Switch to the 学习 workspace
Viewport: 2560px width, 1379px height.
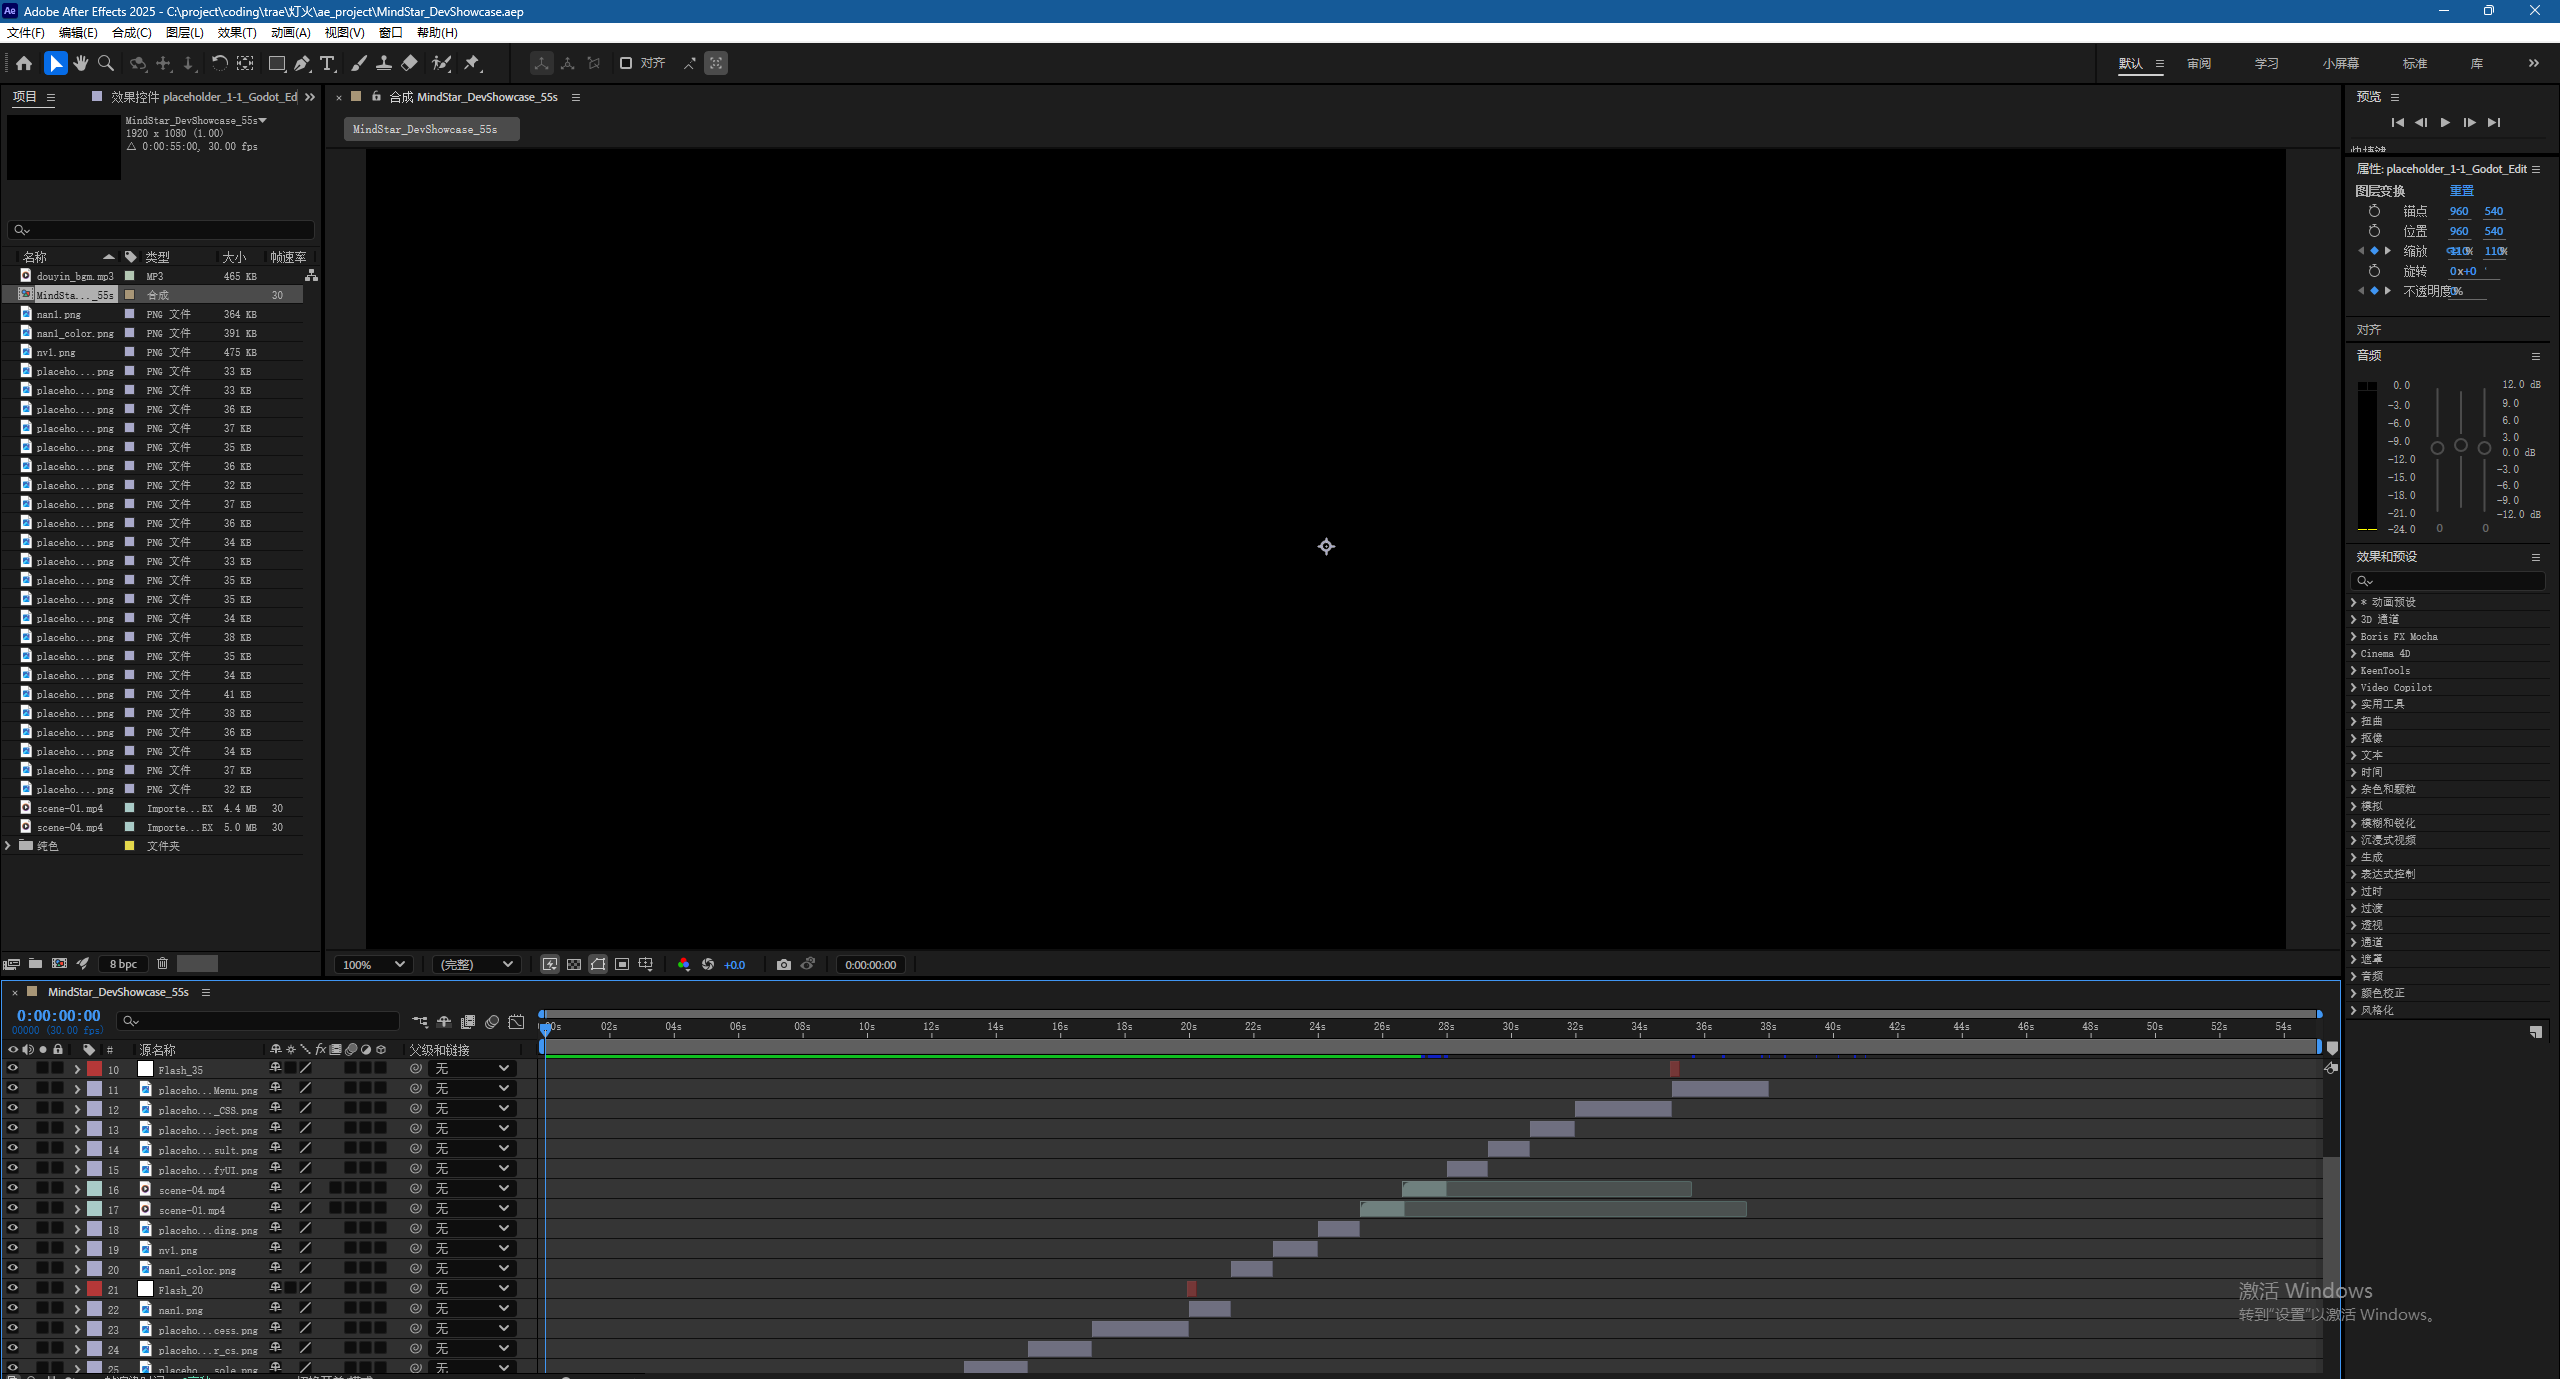2266,63
